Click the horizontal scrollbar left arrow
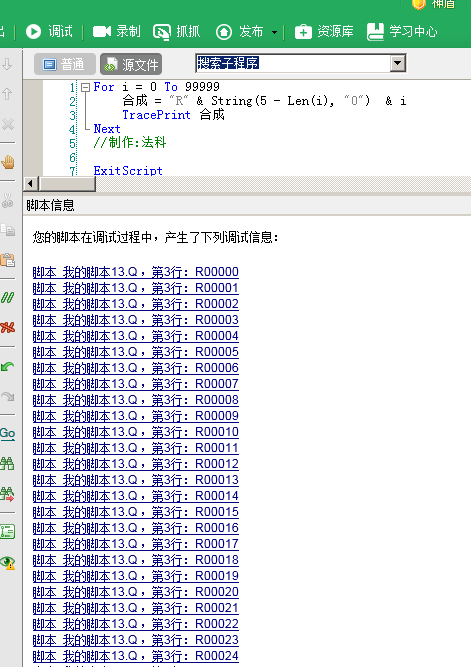 point(30,184)
